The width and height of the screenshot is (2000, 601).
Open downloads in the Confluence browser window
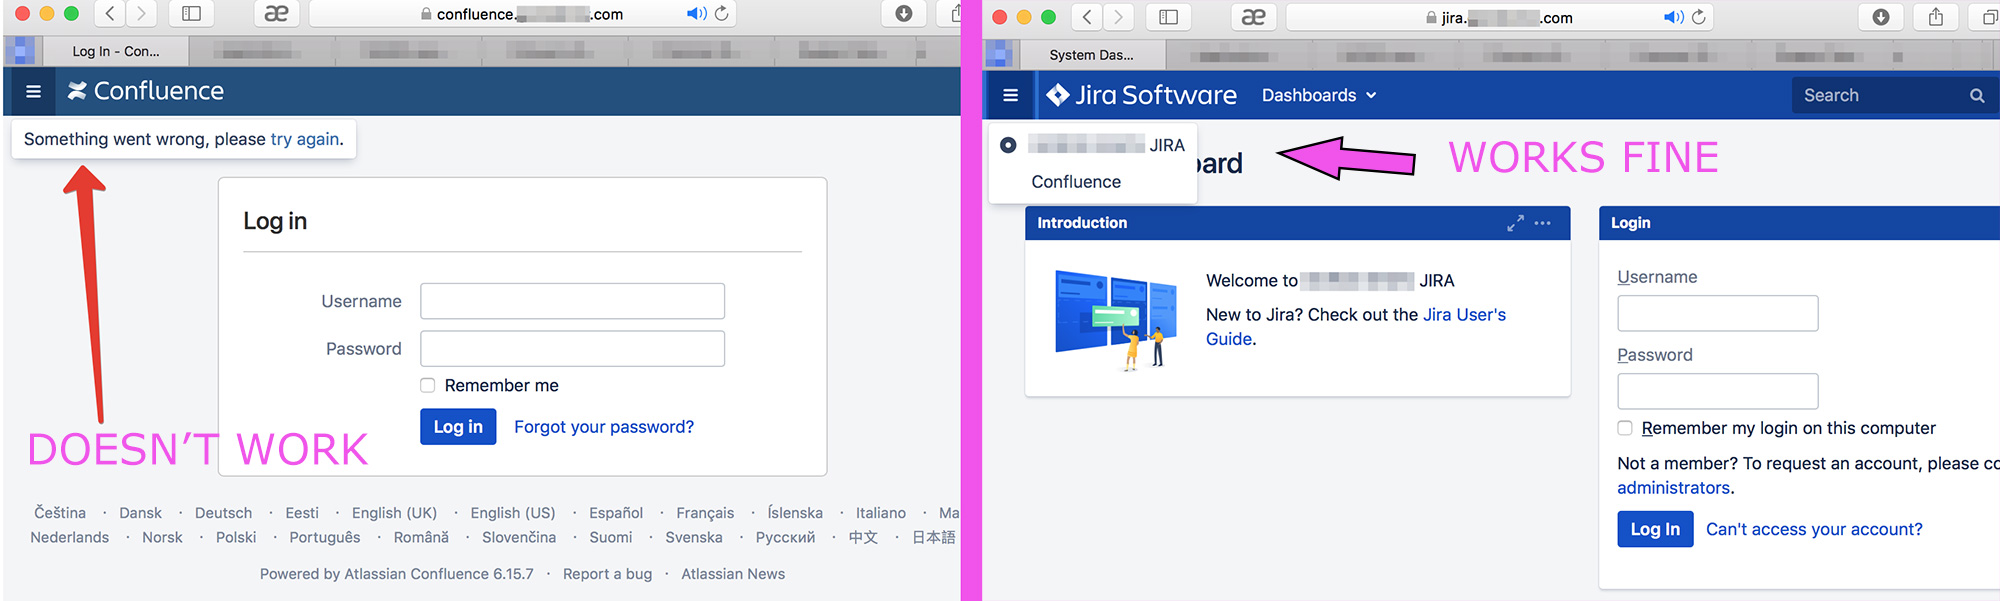coord(903,13)
